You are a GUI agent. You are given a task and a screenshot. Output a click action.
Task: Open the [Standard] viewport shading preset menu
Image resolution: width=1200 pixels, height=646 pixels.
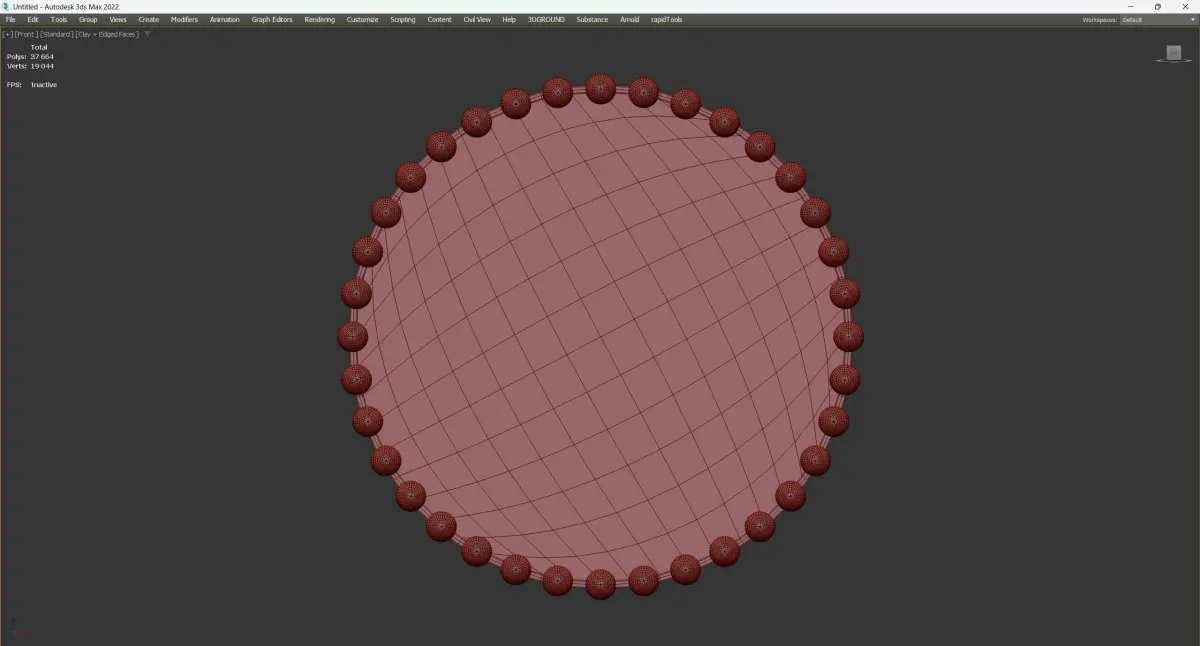pyautogui.click(x=55, y=34)
